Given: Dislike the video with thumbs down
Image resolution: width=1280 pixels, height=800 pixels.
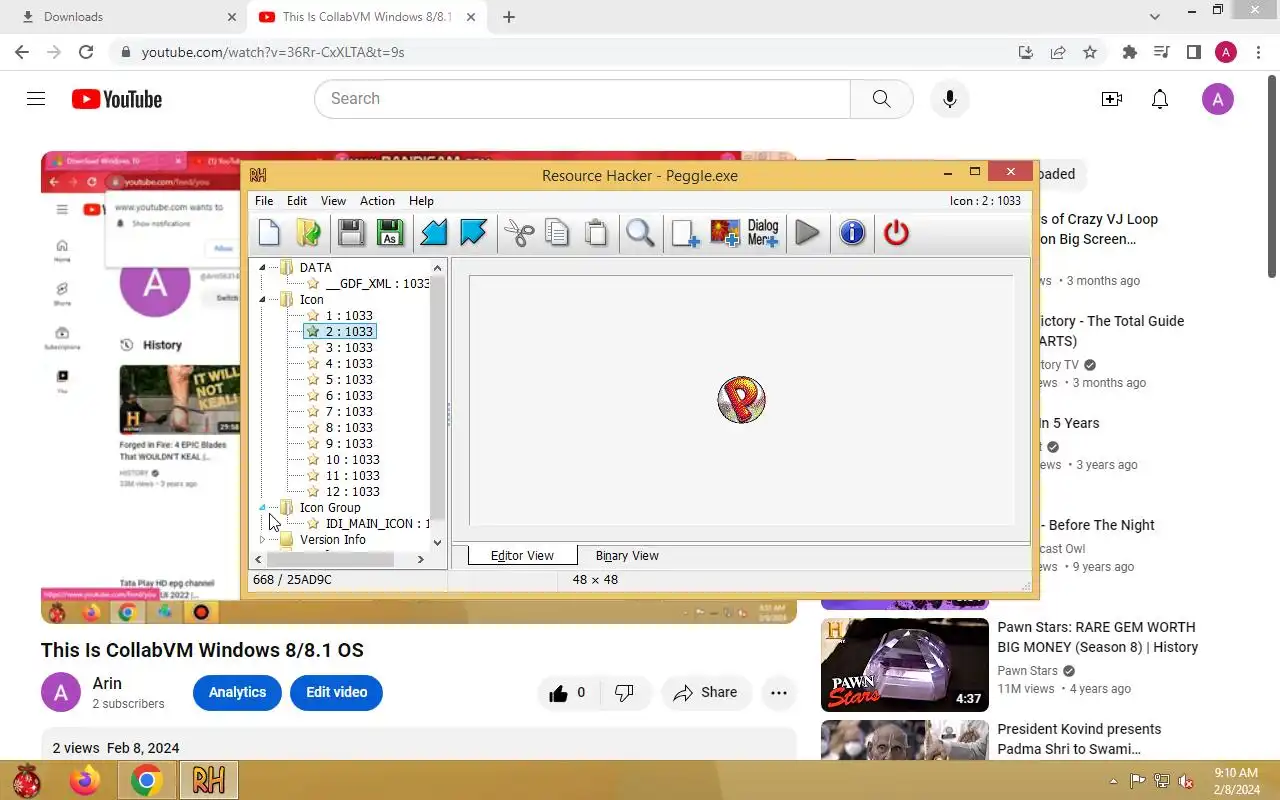Looking at the screenshot, I should click(625, 693).
